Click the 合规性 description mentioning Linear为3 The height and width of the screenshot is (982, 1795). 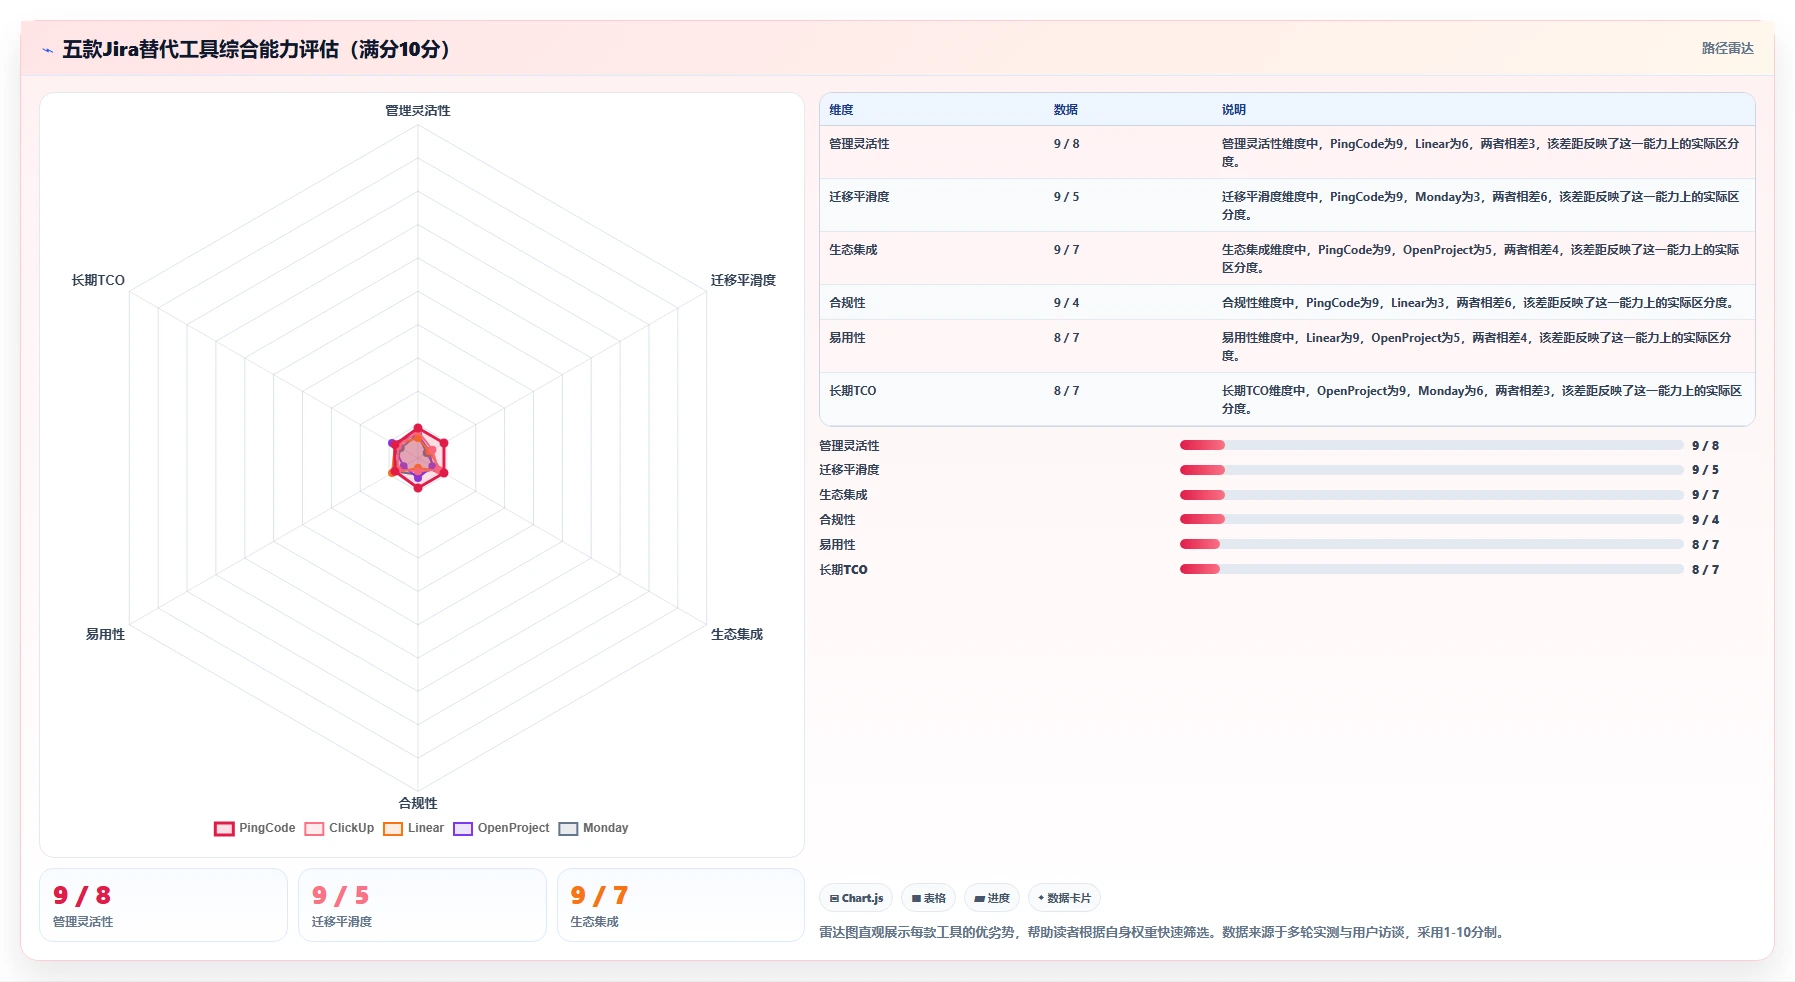coord(1477,303)
